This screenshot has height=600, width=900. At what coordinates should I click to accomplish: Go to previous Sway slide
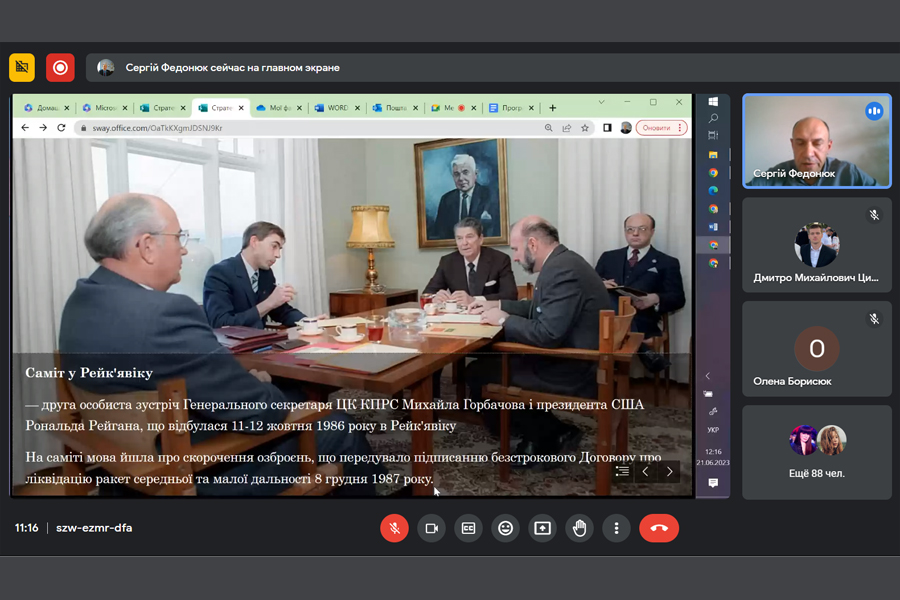[646, 471]
